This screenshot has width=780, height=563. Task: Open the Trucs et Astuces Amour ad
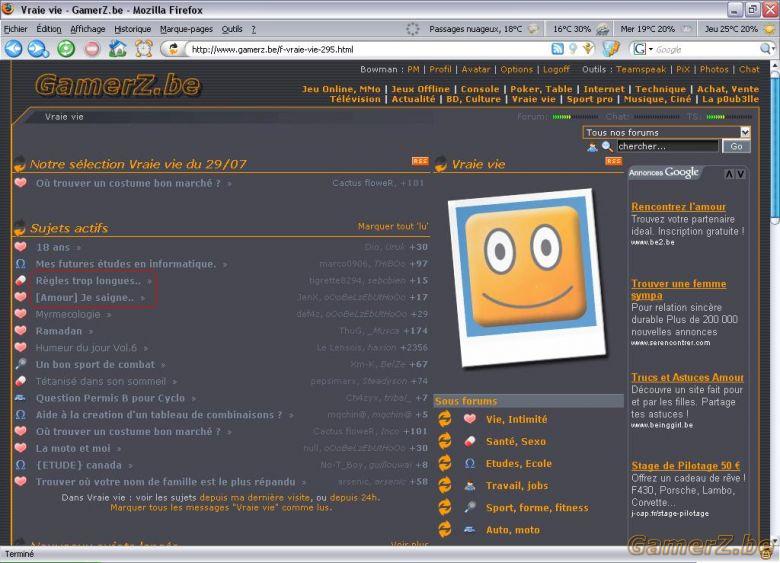[x=687, y=377]
